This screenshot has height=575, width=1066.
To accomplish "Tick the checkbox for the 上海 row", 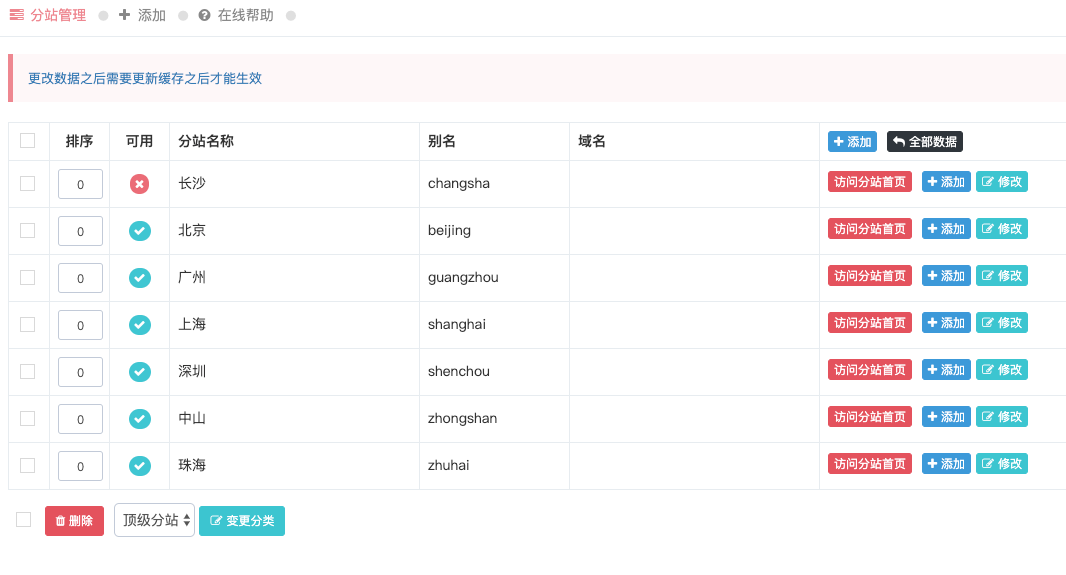I will (27, 324).
